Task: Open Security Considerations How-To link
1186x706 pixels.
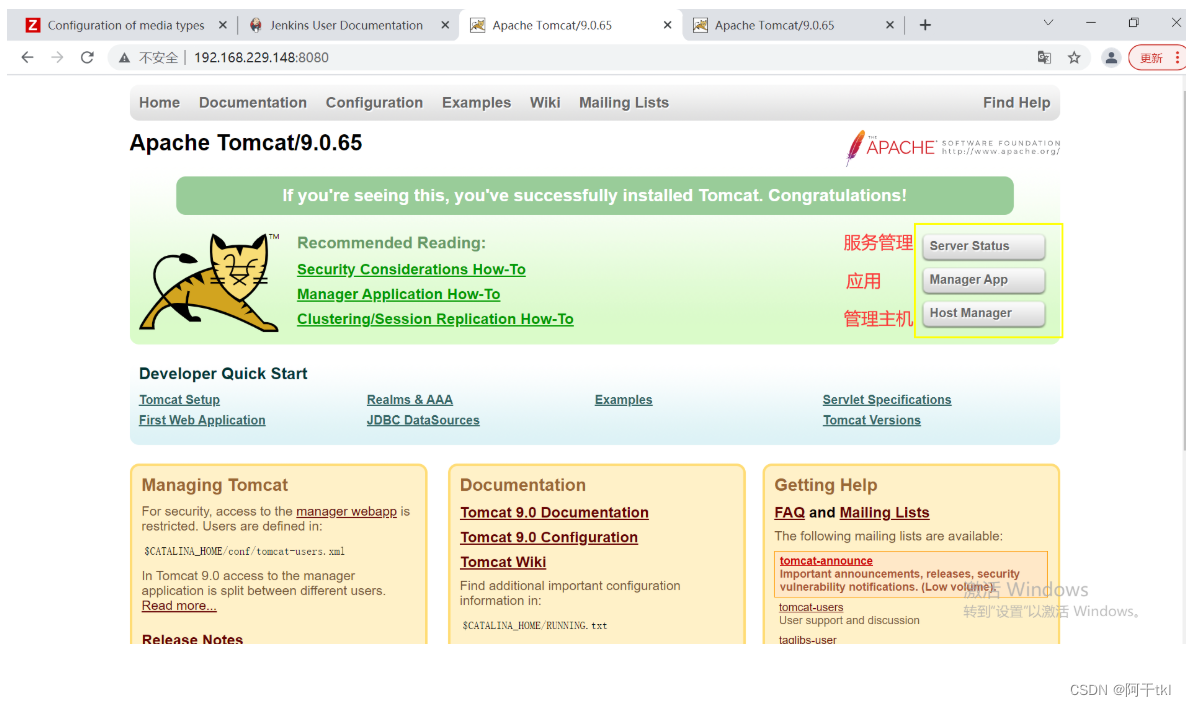Action: 411,269
